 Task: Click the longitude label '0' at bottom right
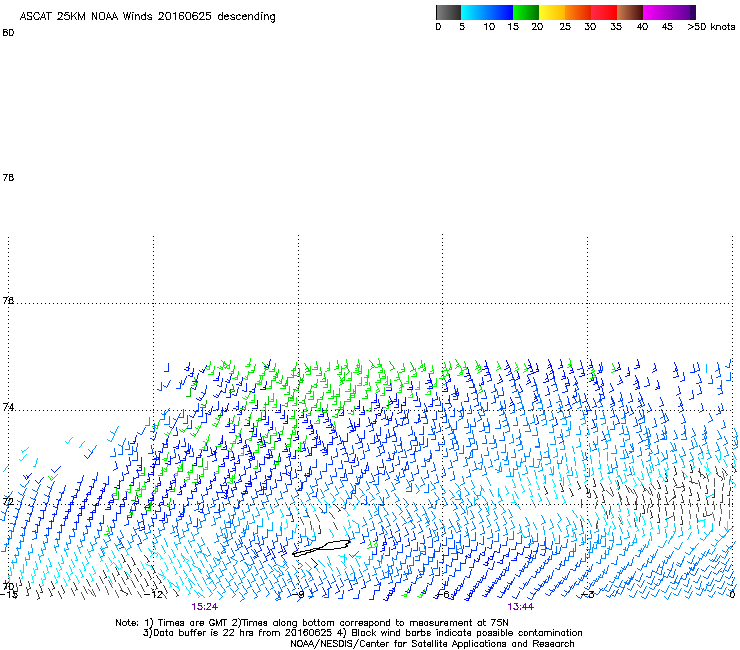(732, 594)
